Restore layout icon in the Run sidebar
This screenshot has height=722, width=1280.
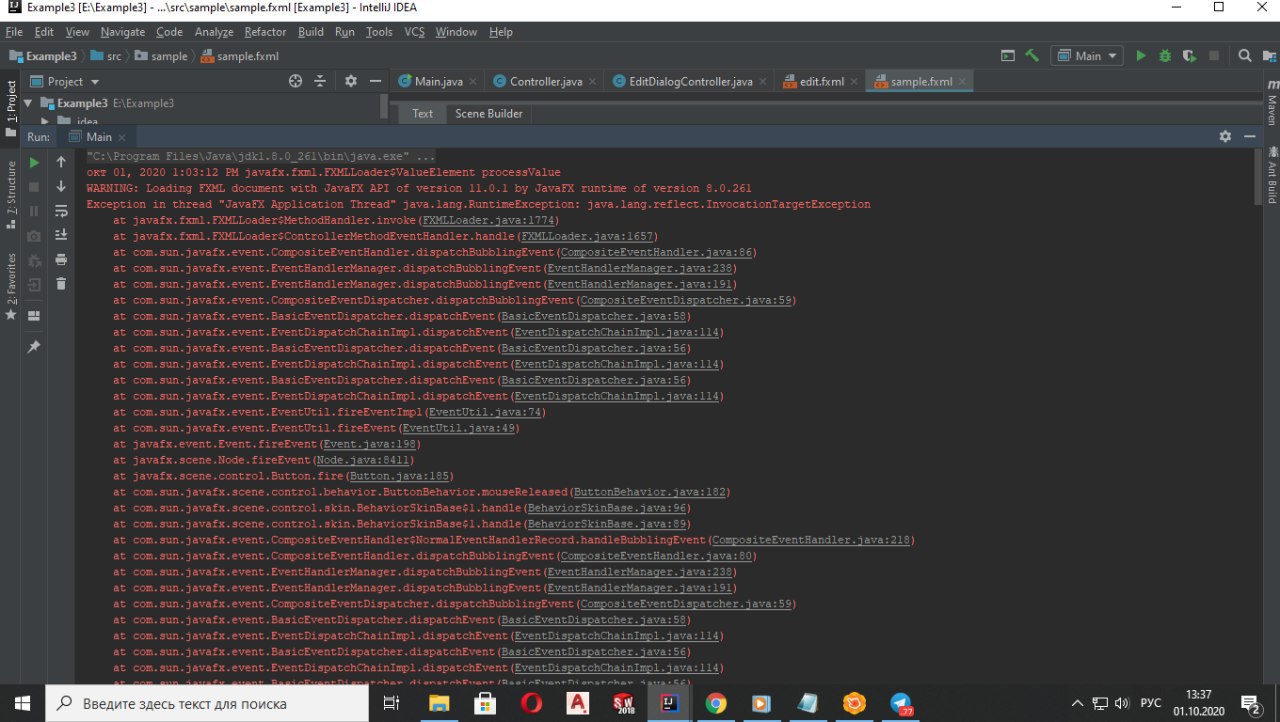34,315
